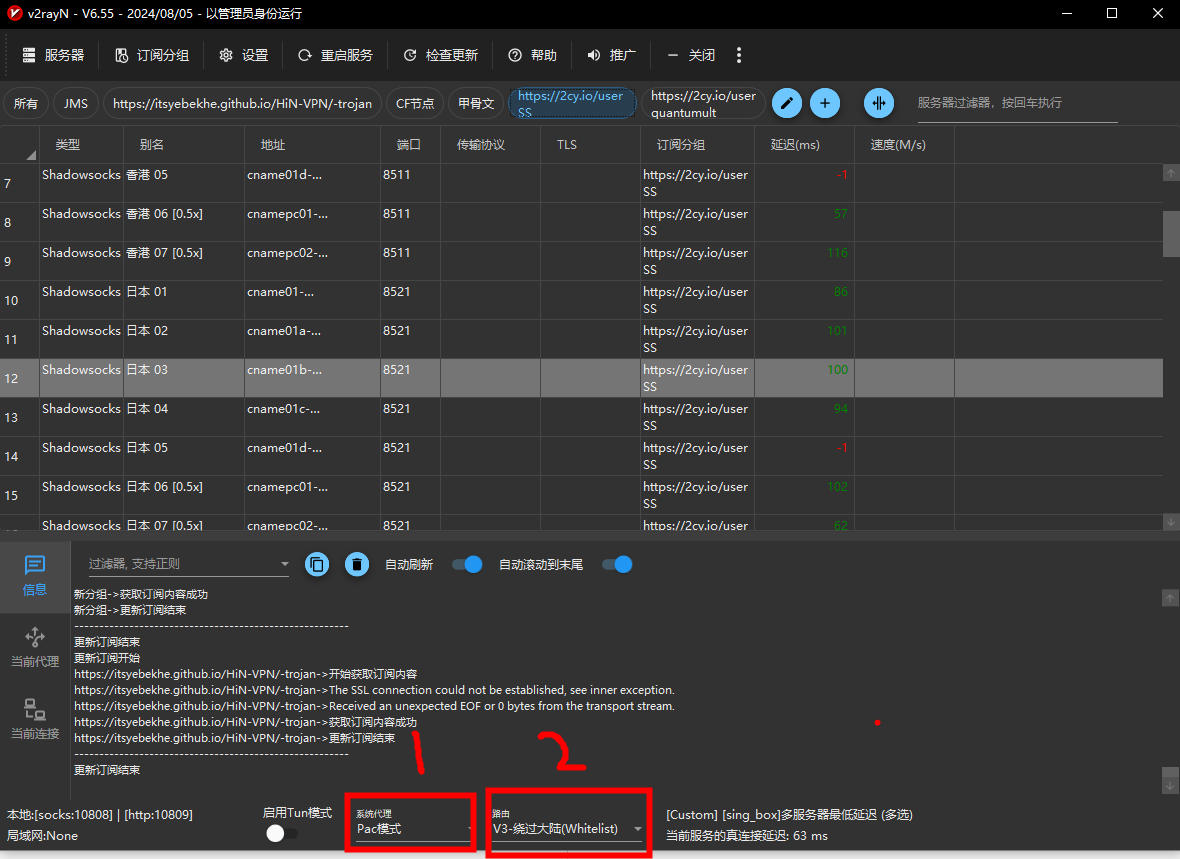Open the 路由 V3-绕过大陆 dropdown
1180x859 pixels.
tap(567, 828)
